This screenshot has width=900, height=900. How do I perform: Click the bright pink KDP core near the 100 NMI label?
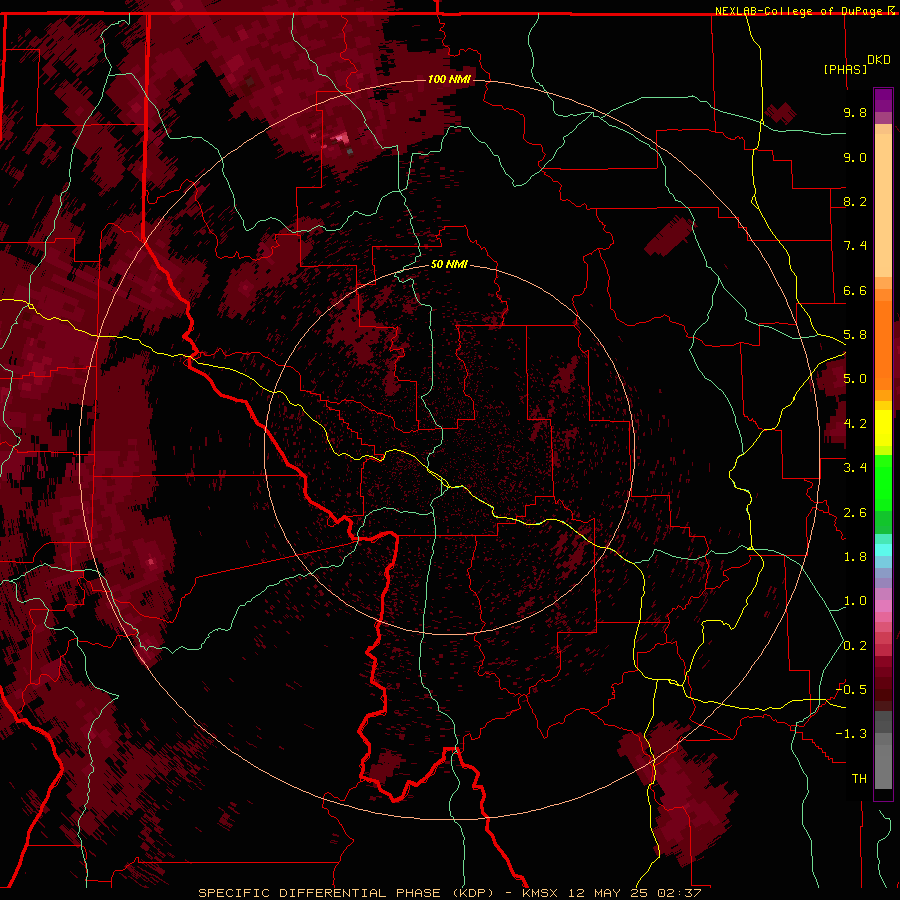click(342, 138)
